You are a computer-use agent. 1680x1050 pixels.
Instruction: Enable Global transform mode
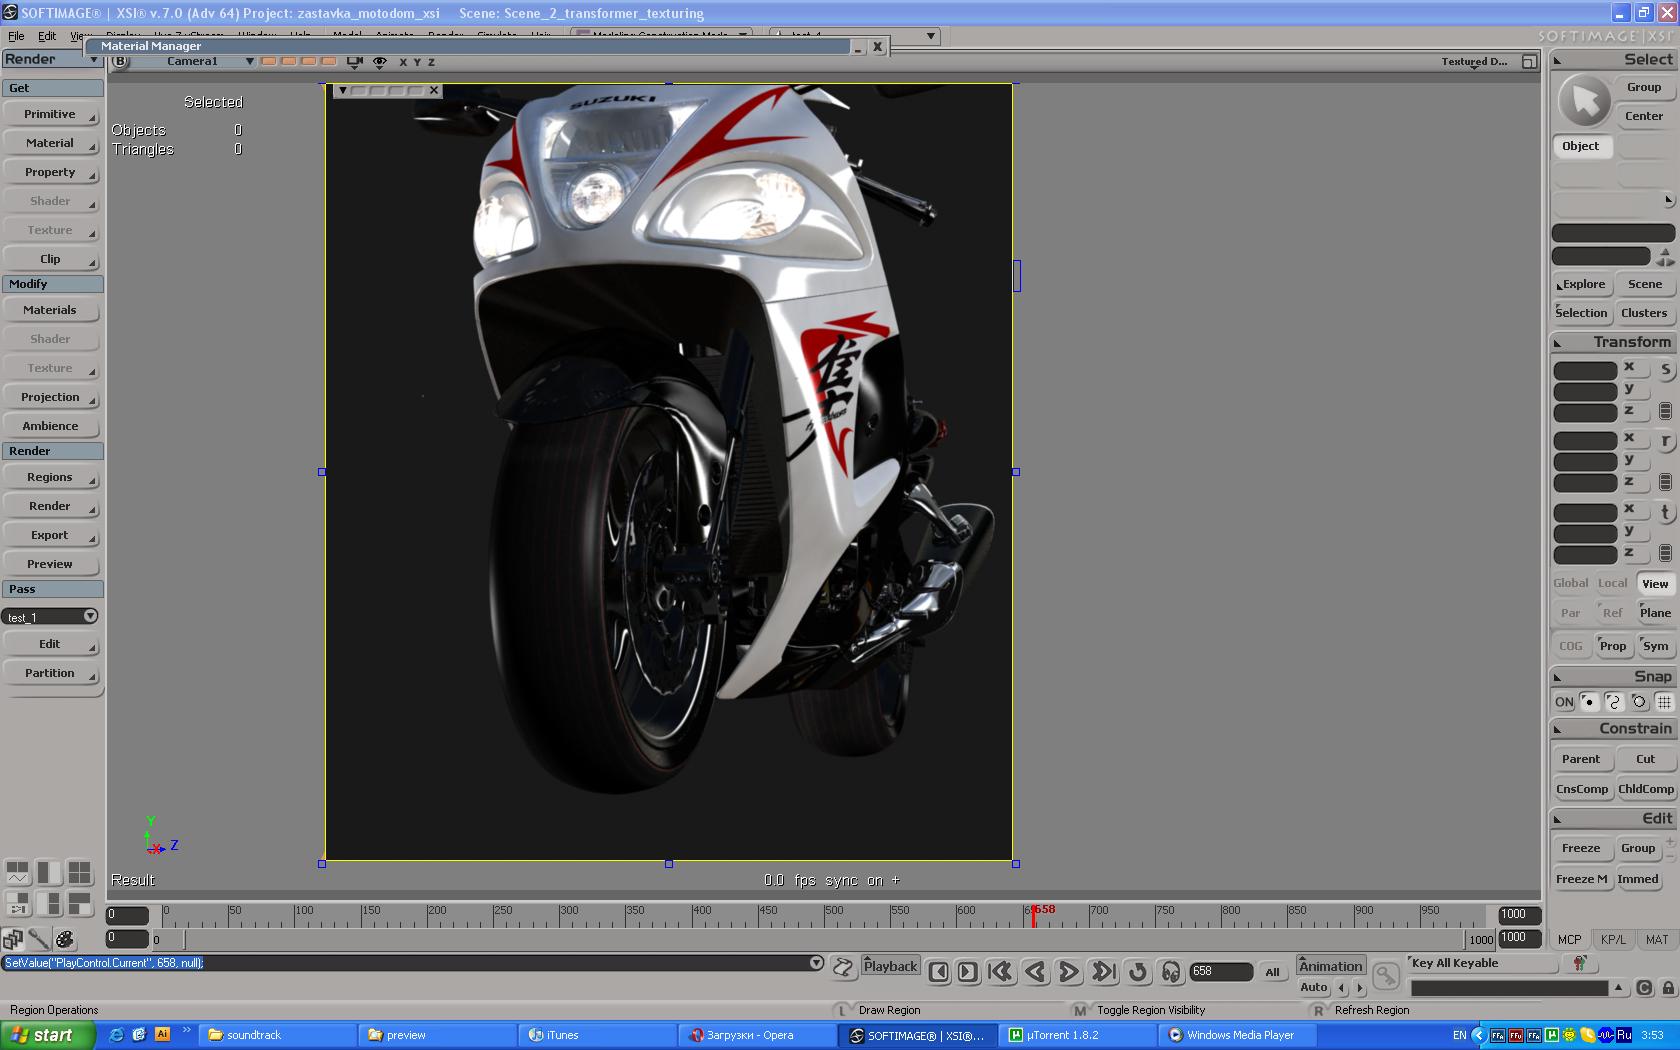pyautogui.click(x=1570, y=584)
